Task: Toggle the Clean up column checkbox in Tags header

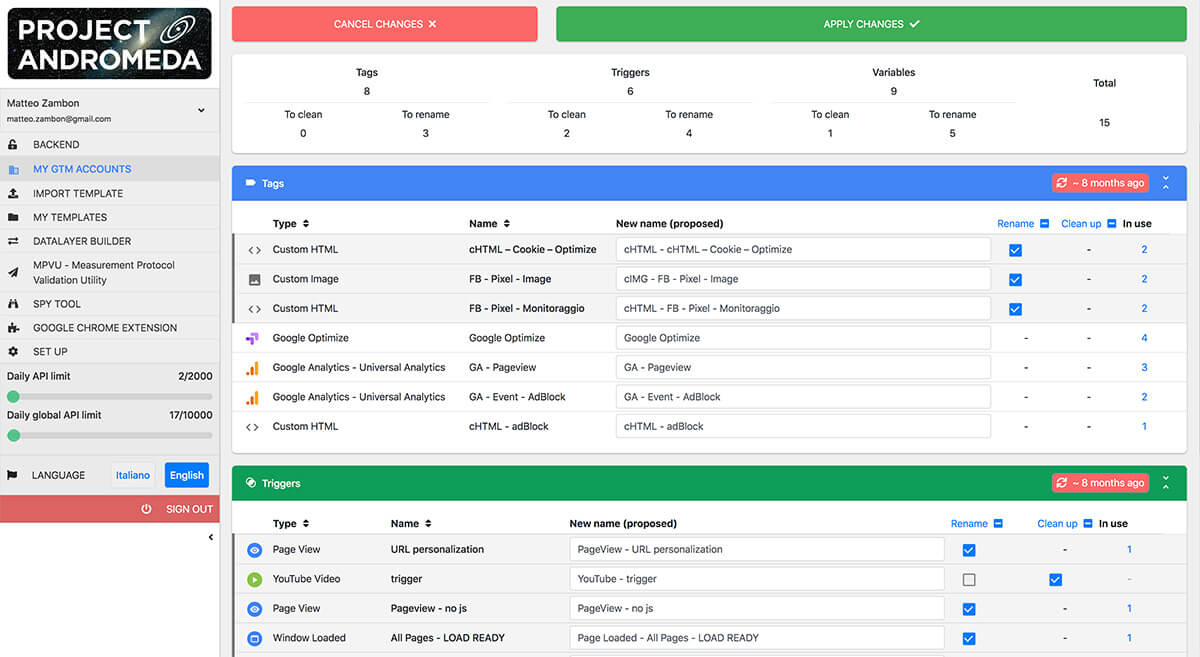Action: point(1111,224)
